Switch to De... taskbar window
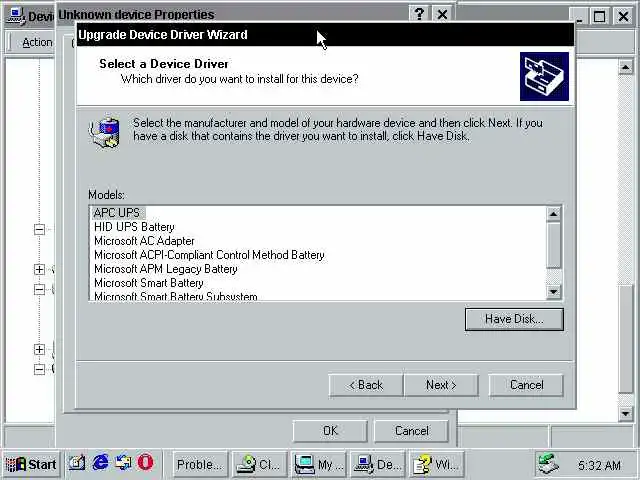 [x=378, y=464]
